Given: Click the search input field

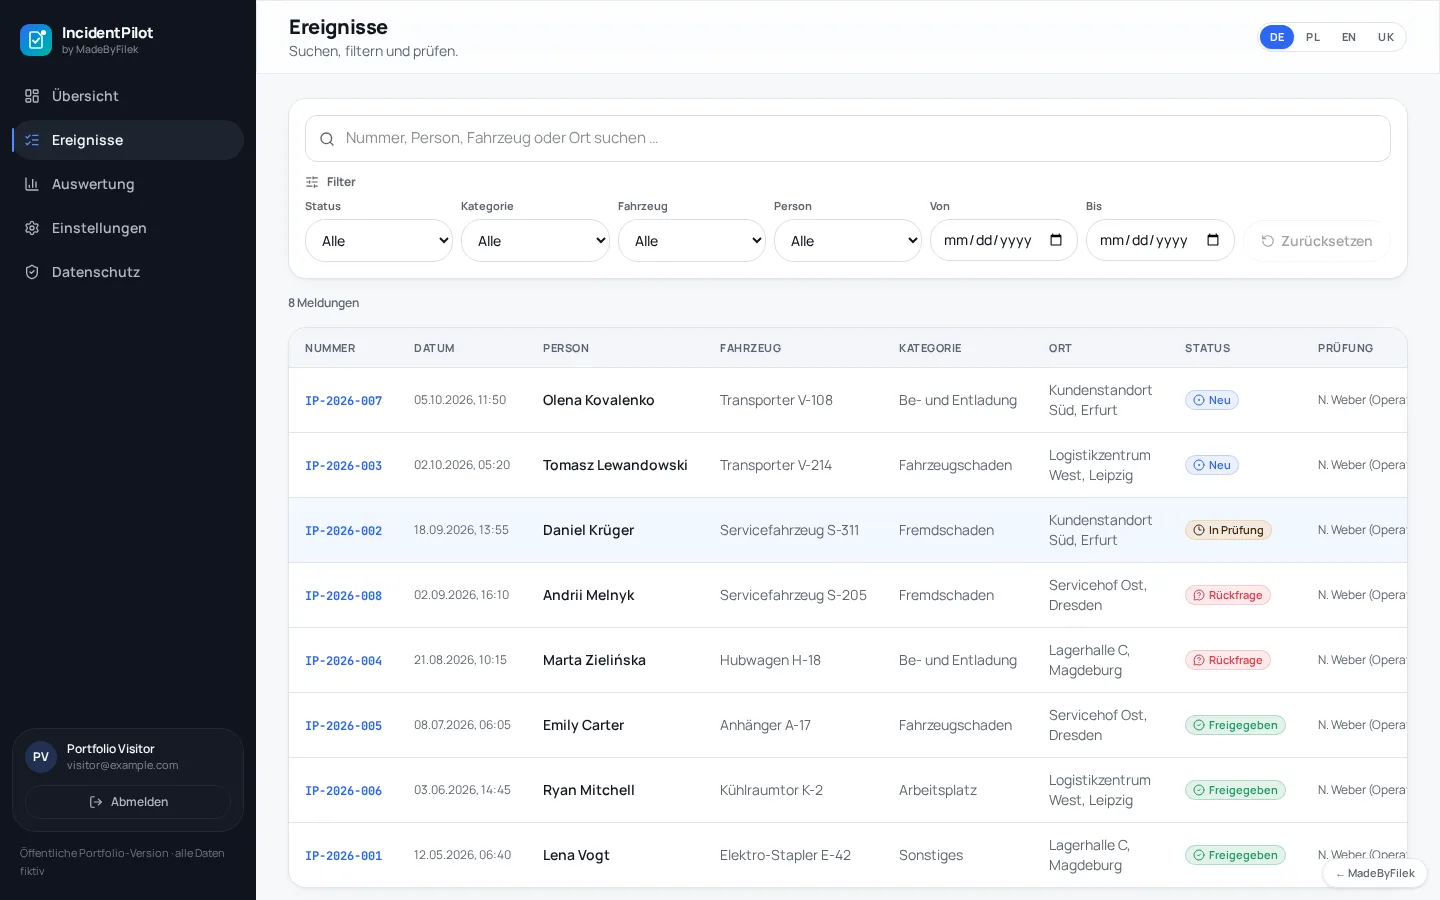Looking at the screenshot, I should point(848,139).
